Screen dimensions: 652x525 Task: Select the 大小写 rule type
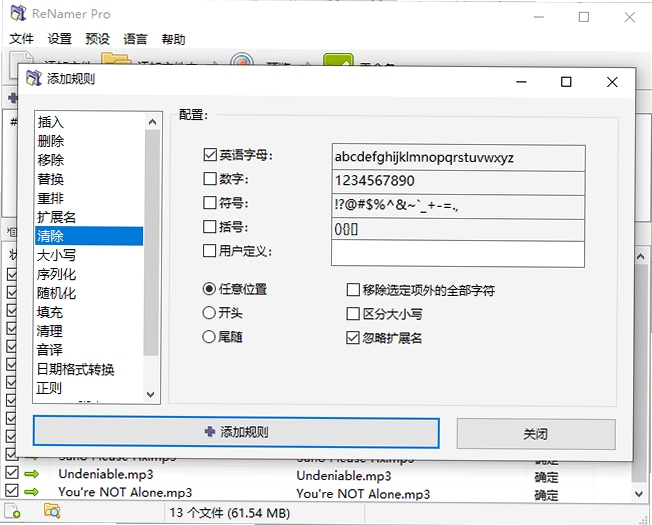pyautogui.click(x=89, y=255)
